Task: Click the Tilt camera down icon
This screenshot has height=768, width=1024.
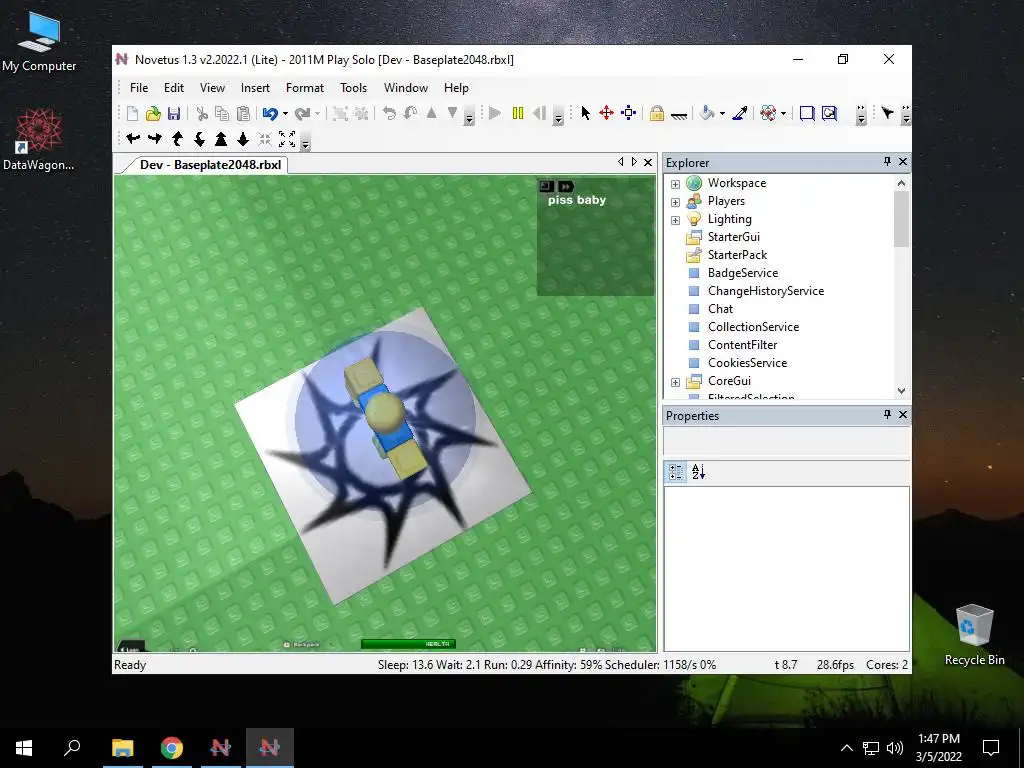Action: click(199, 138)
